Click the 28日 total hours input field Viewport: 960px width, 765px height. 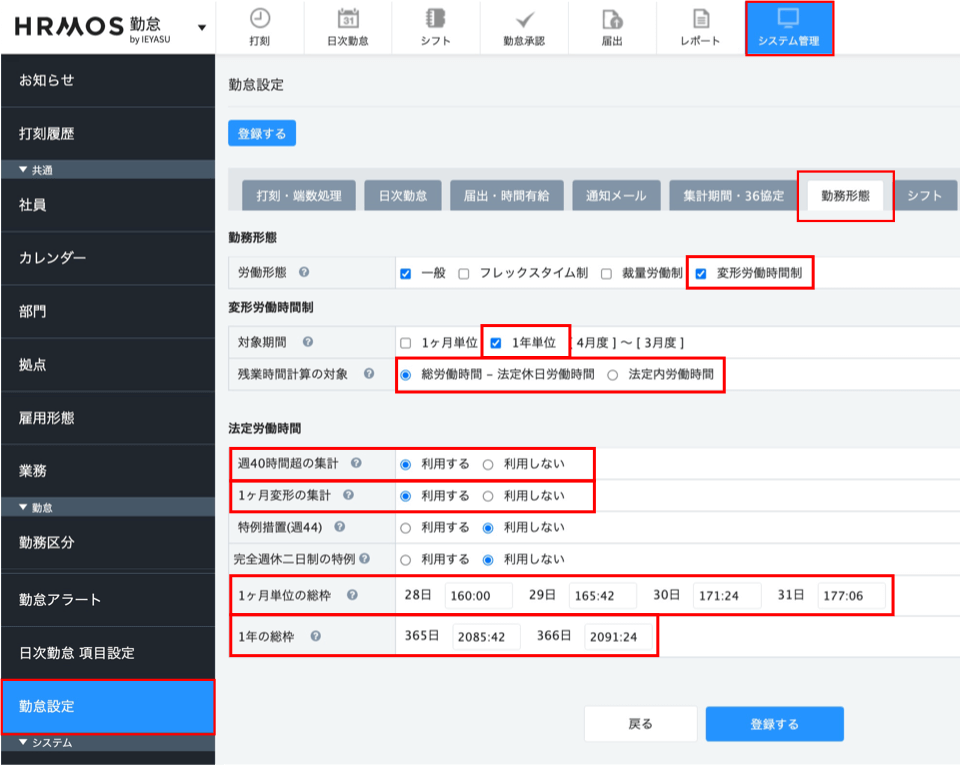point(478,596)
